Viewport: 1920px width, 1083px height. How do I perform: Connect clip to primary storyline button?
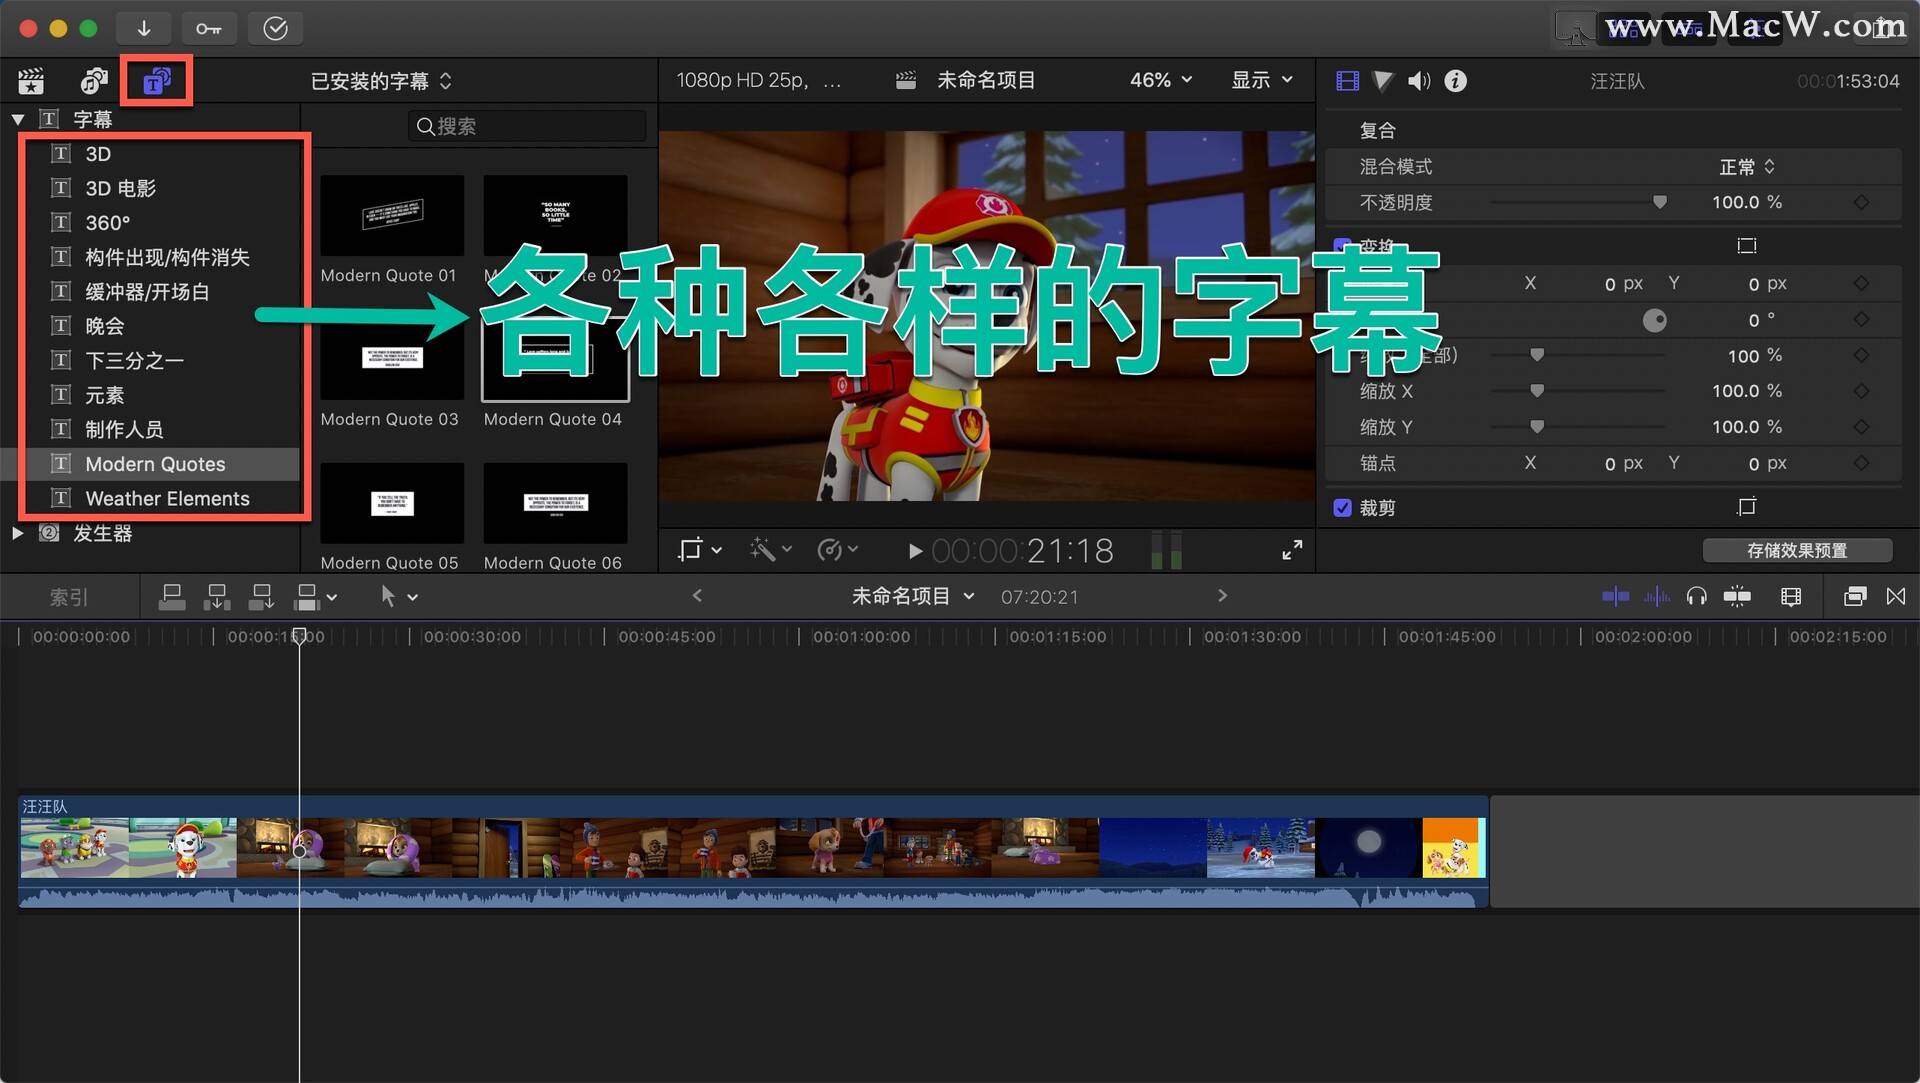pos(172,597)
